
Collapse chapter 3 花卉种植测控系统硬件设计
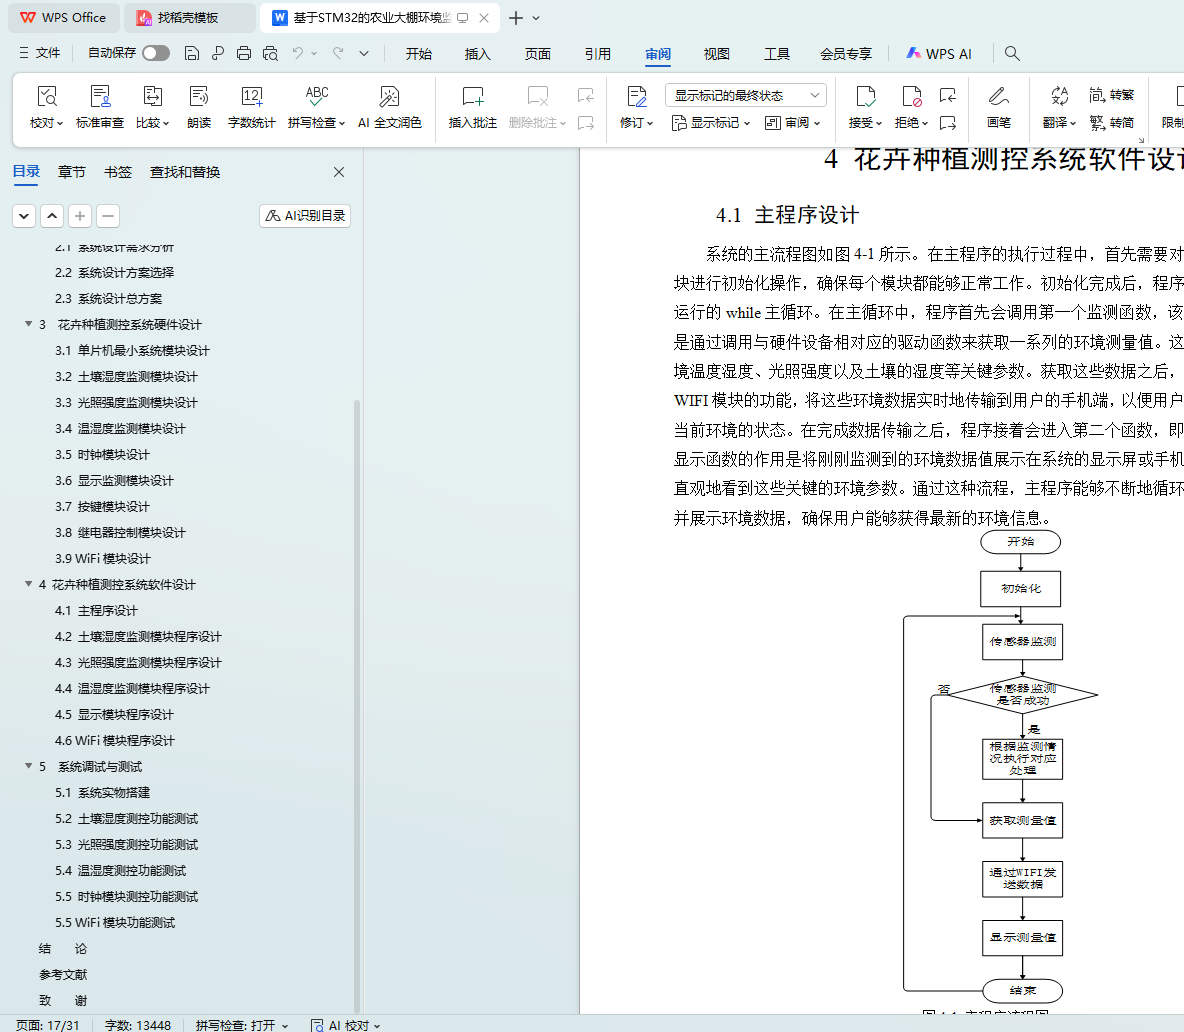click(28, 324)
